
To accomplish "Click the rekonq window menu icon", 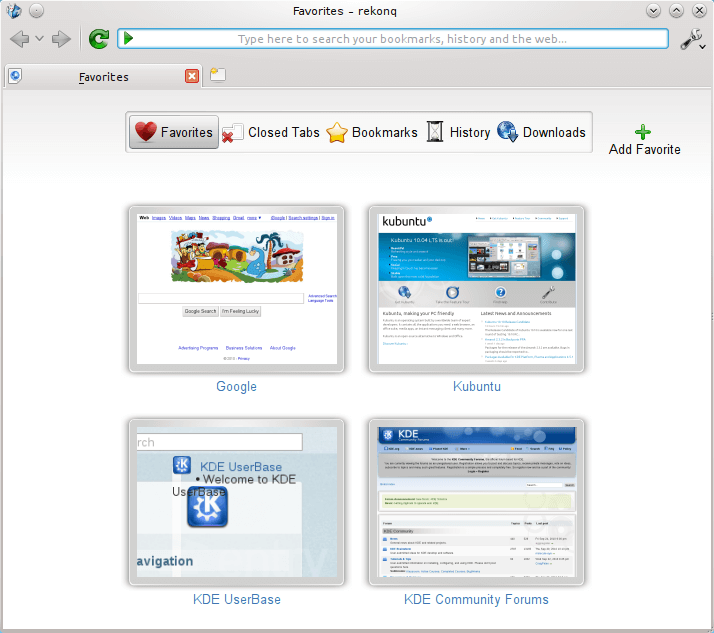I will [x=13, y=11].
